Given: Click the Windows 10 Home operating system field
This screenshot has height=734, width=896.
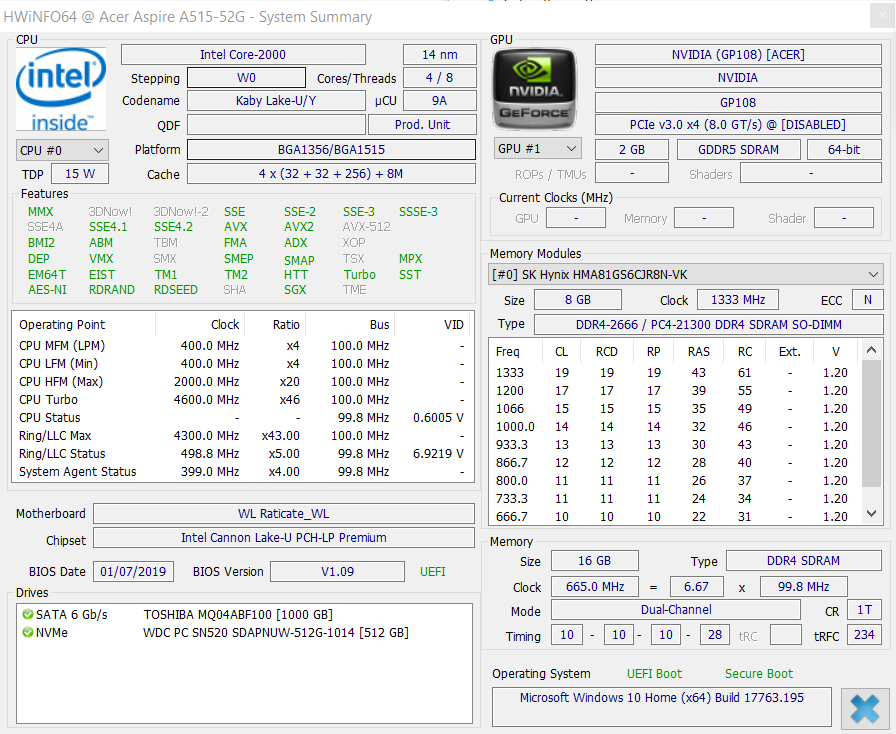Looking at the screenshot, I should pos(662,707).
